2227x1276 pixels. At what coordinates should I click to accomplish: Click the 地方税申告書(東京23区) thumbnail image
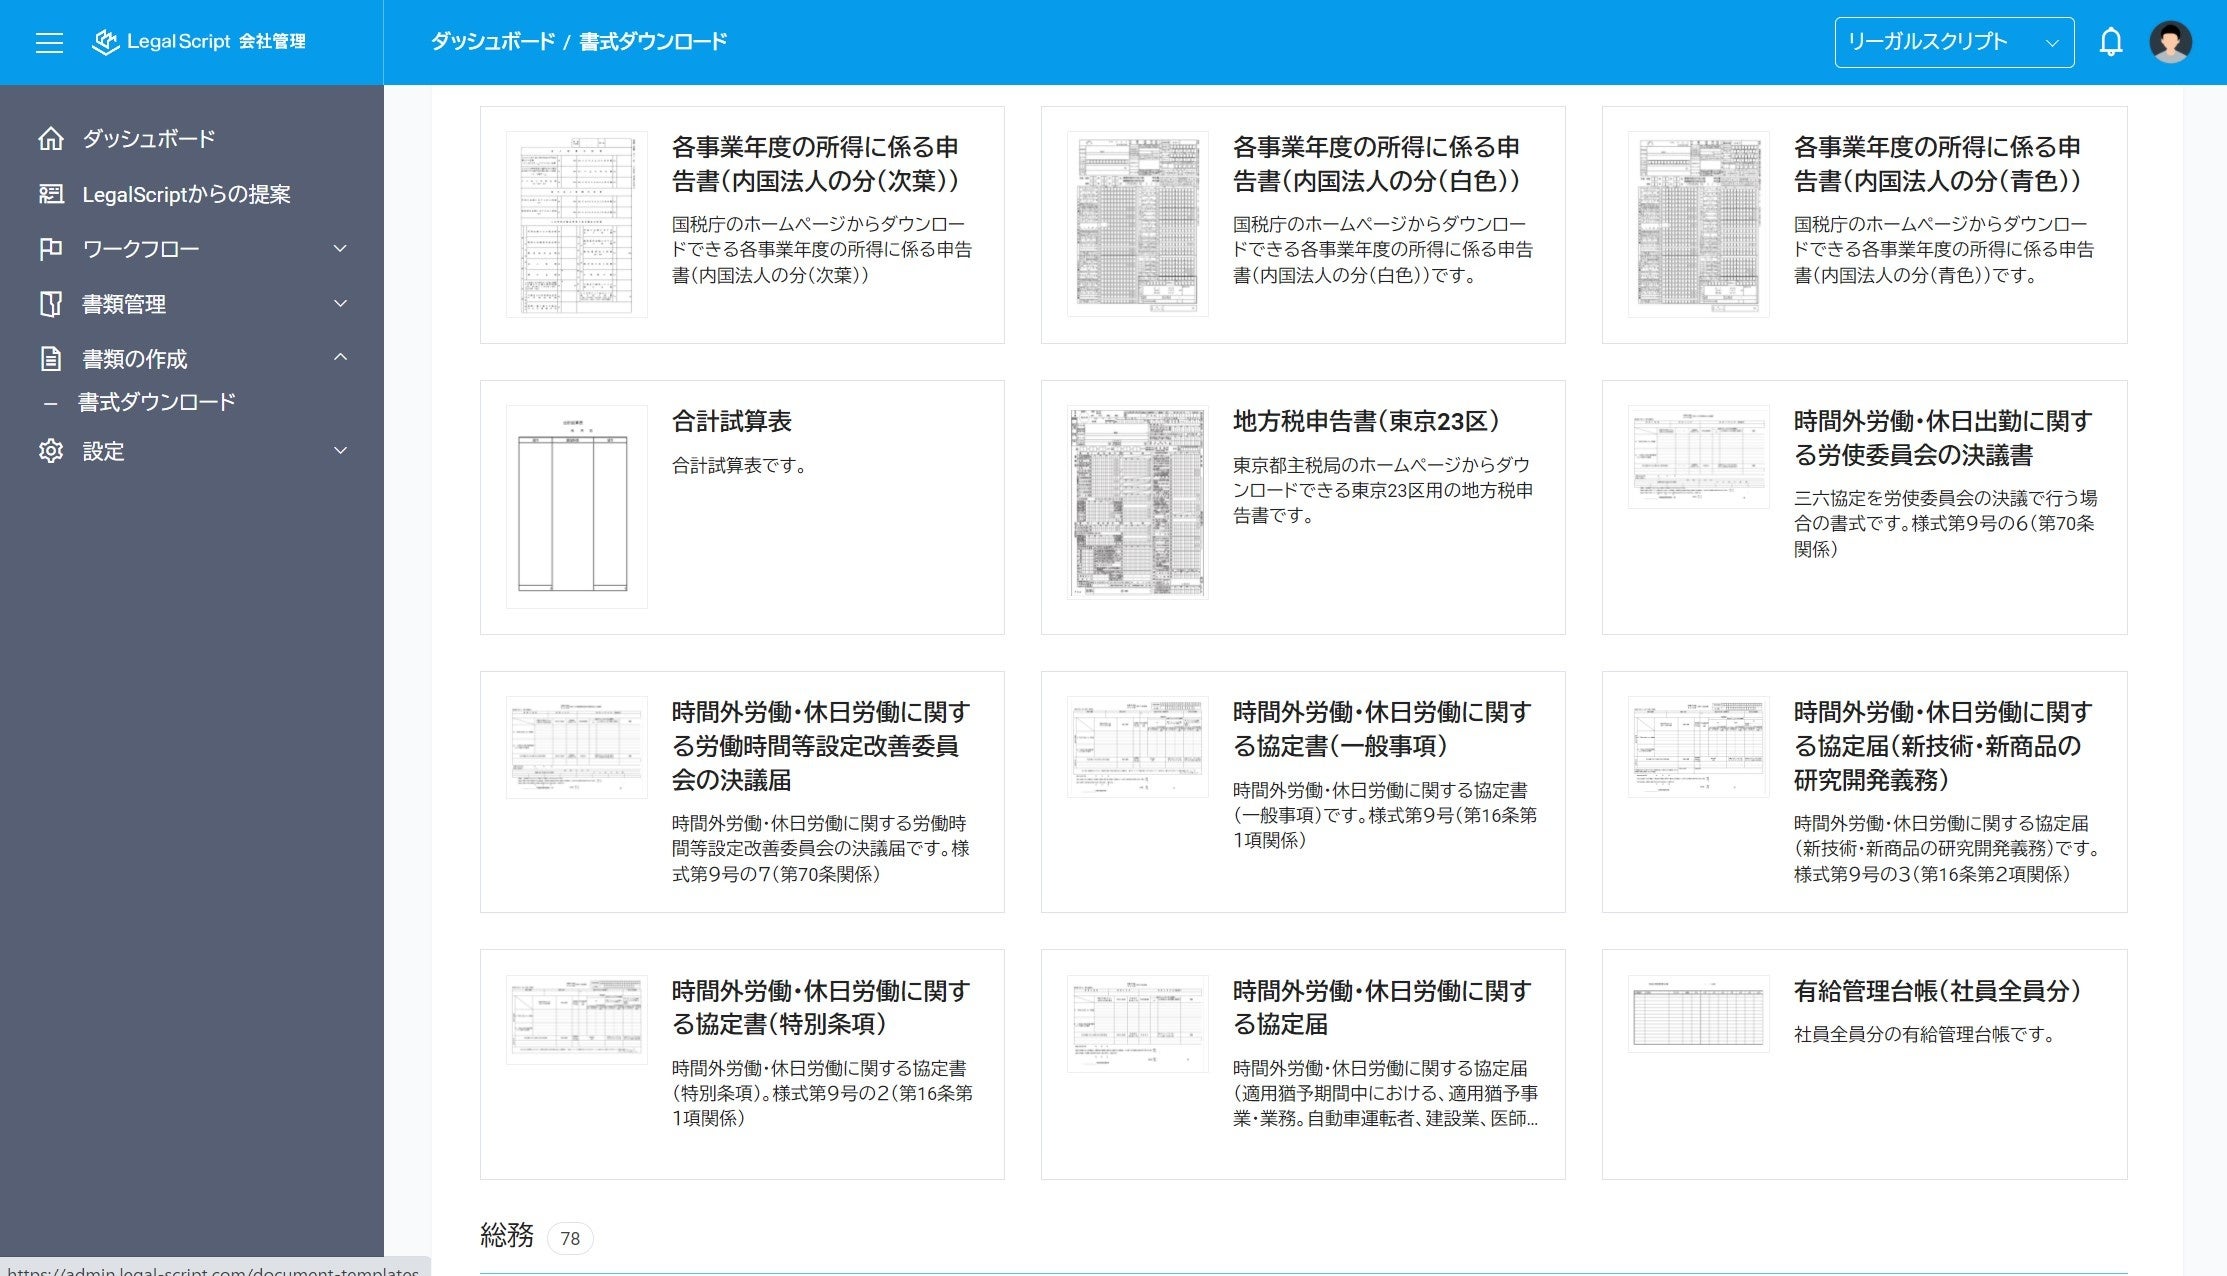pyautogui.click(x=1137, y=502)
